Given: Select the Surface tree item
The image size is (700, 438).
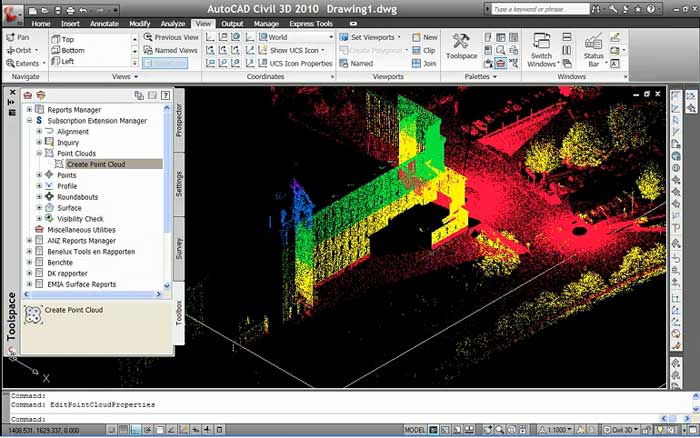Looking at the screenshot, I should pyautogui.click(x=69, y=208).
